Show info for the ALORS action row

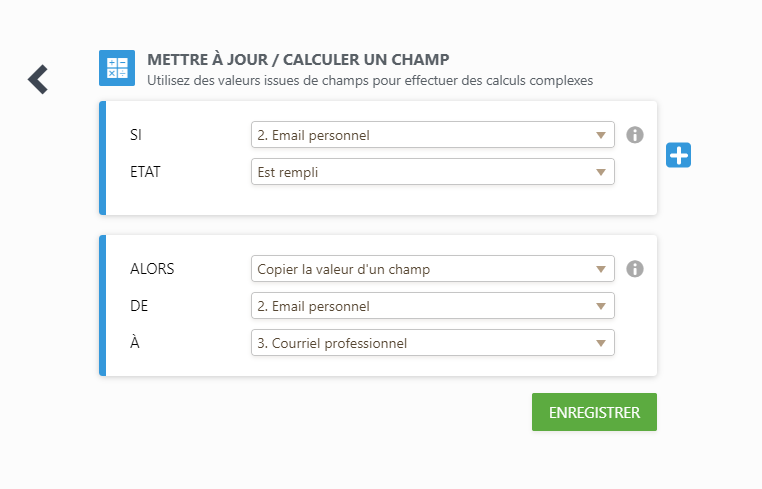pos(635,269)
